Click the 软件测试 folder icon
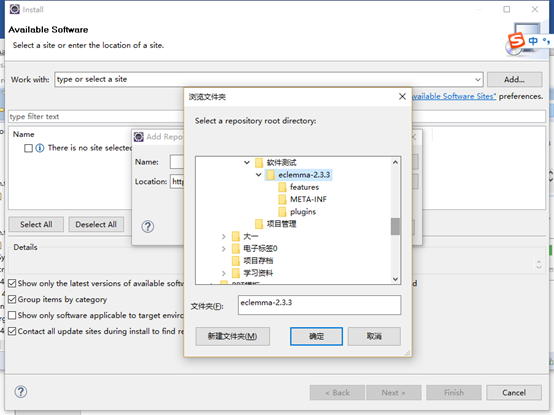This screenshot has width=554, height=415. click(259, 162)
